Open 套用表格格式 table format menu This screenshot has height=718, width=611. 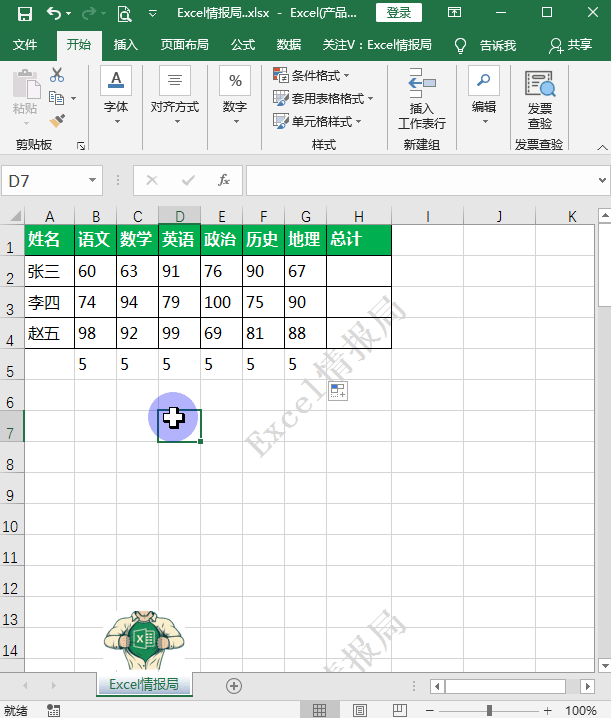(323, 98)
